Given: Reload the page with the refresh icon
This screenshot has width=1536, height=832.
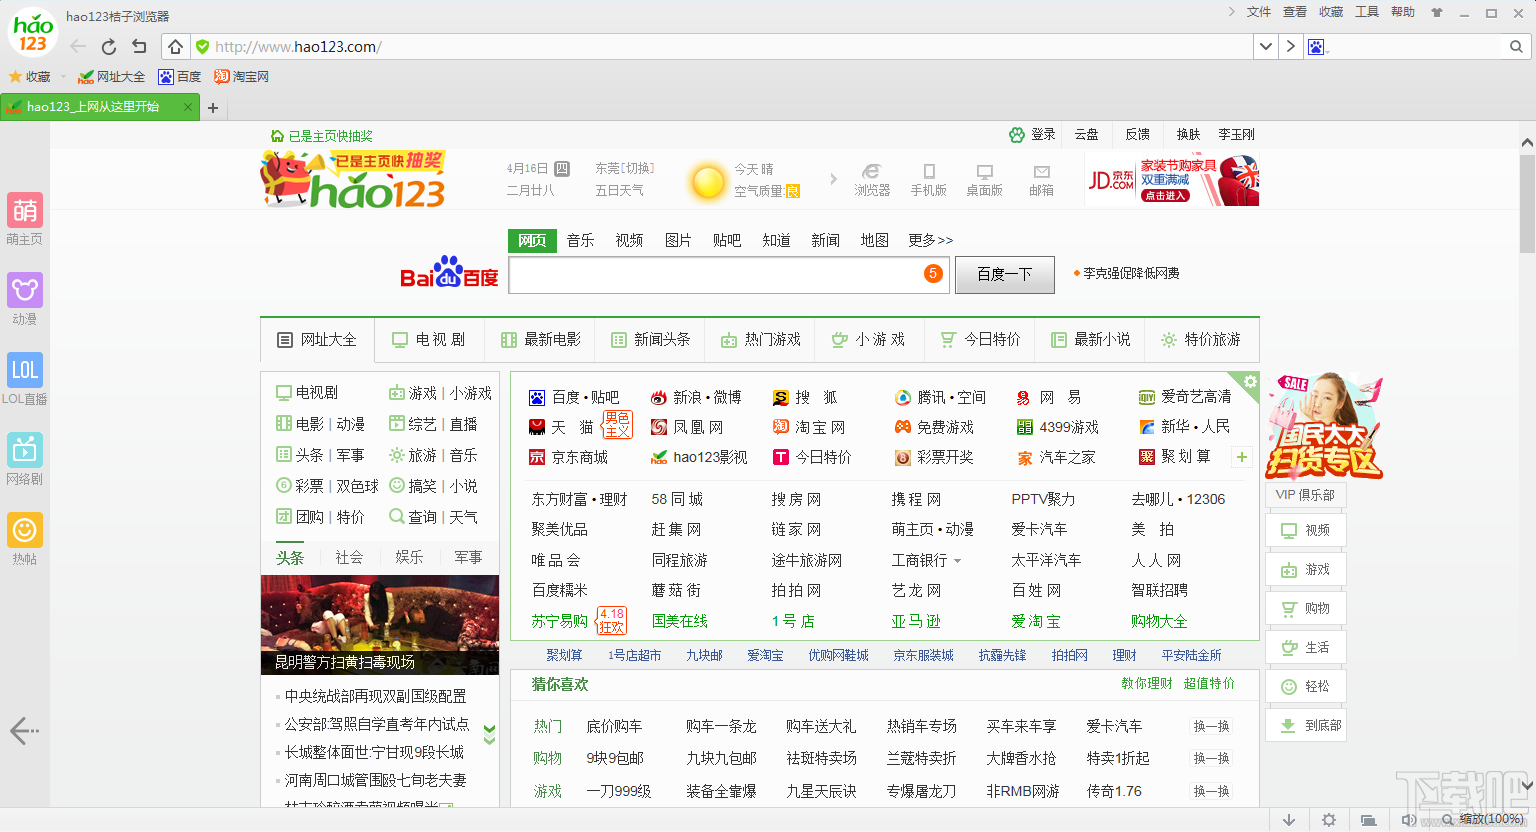Looking at the screenshot, I should (109, 47).
